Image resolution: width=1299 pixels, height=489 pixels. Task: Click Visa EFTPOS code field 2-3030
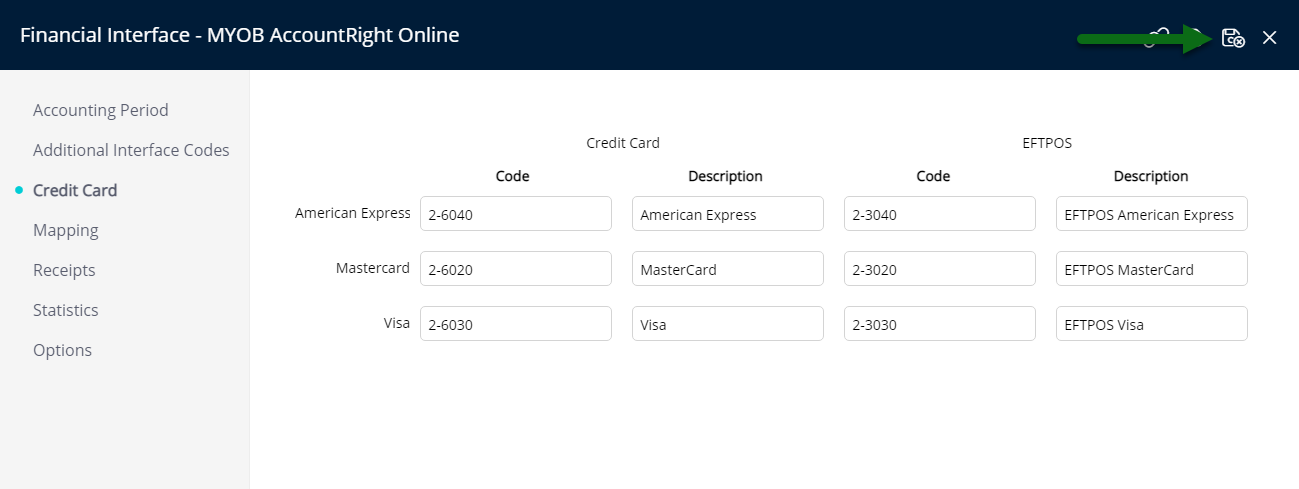[940, 324]
